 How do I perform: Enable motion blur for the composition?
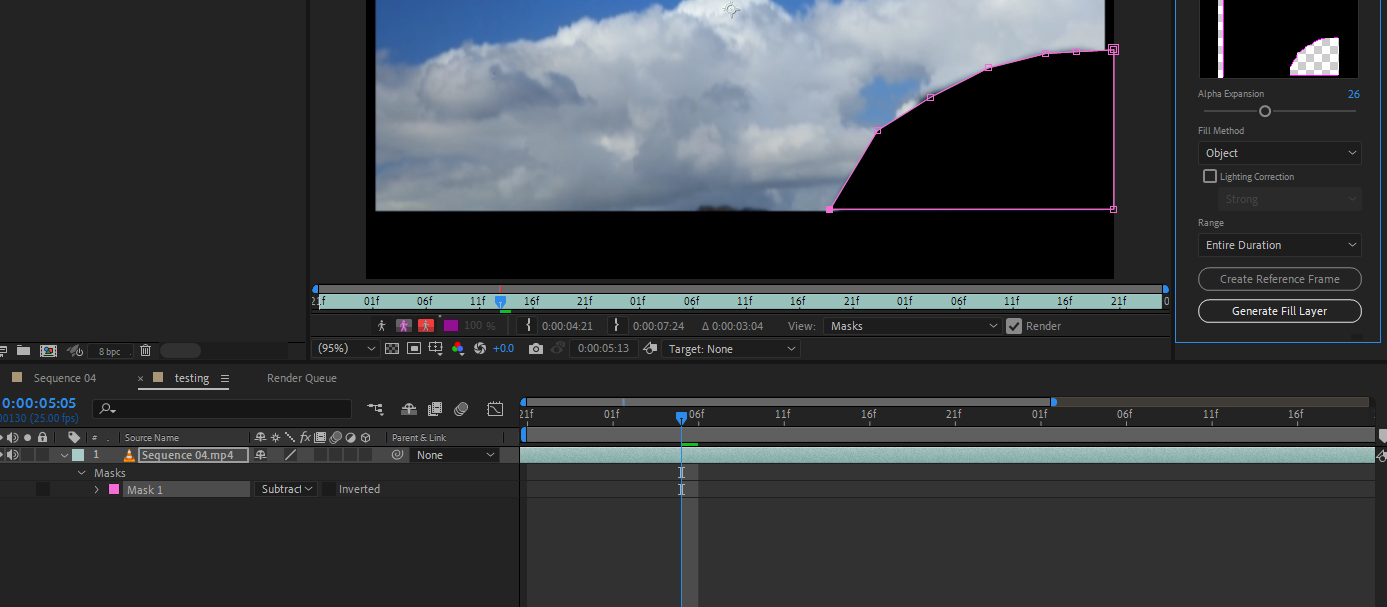pos(461,409)
